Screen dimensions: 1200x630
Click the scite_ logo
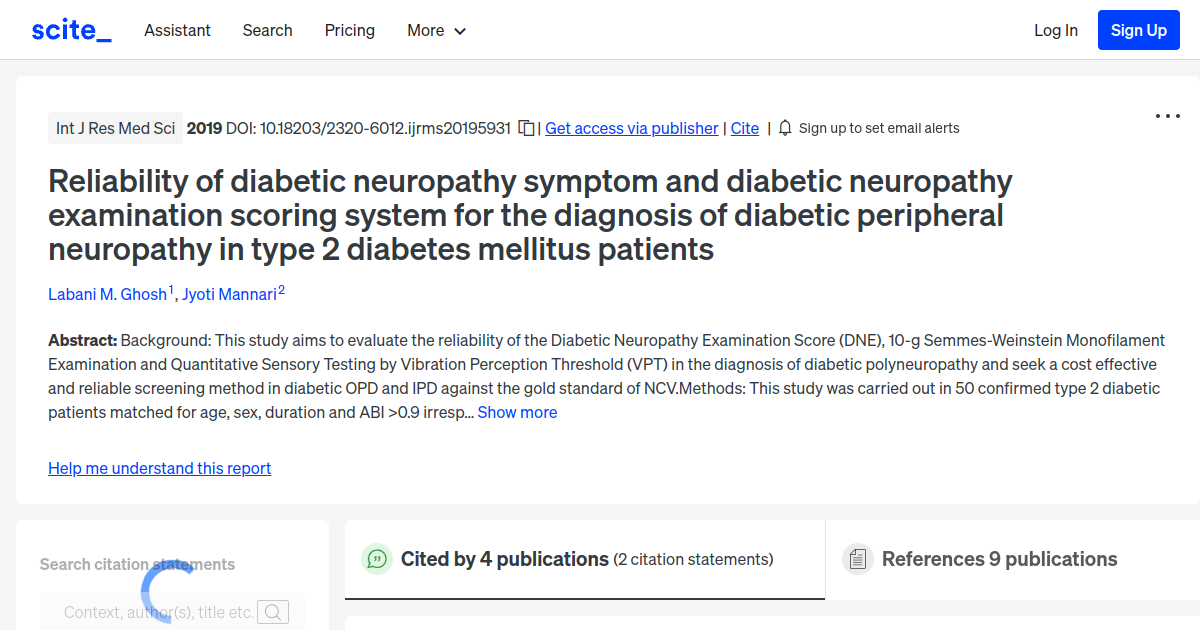click(70, 29)
